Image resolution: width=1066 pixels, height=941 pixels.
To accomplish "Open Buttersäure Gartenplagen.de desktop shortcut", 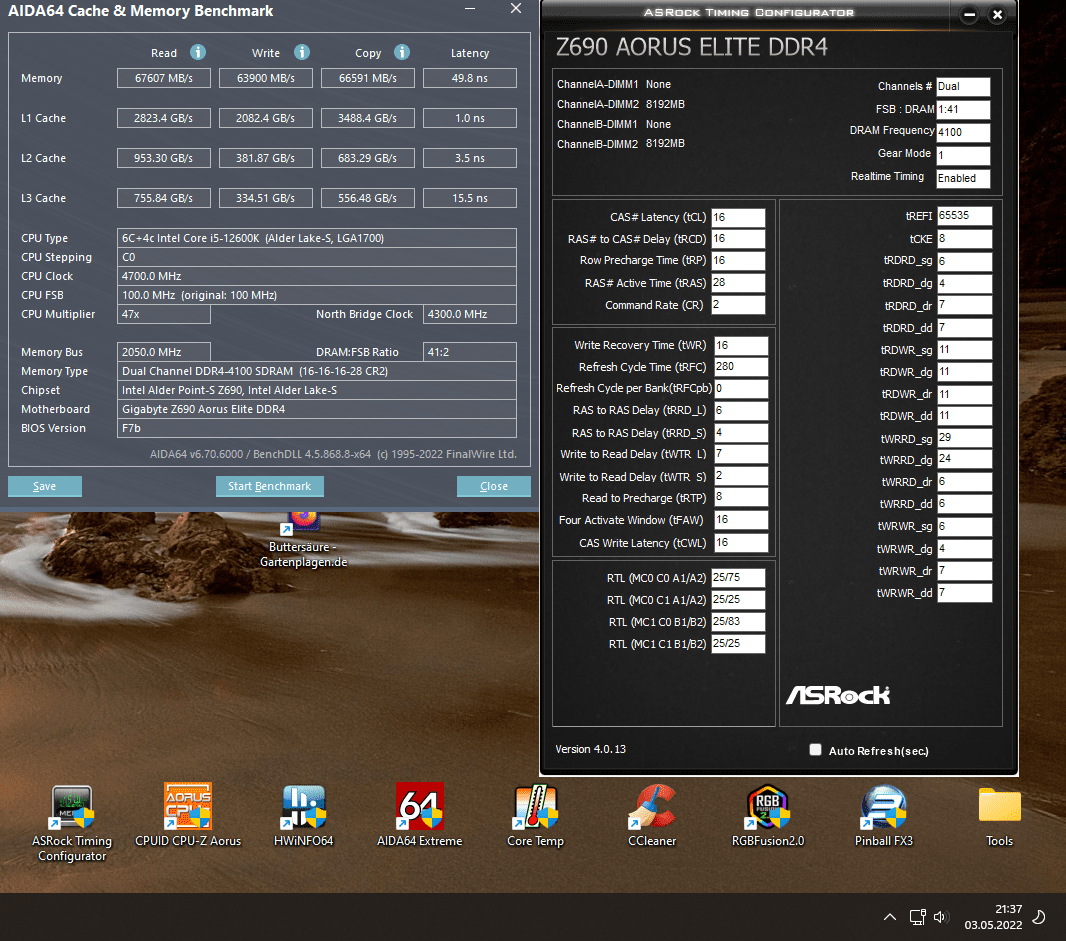I will (x=303, y=541).
